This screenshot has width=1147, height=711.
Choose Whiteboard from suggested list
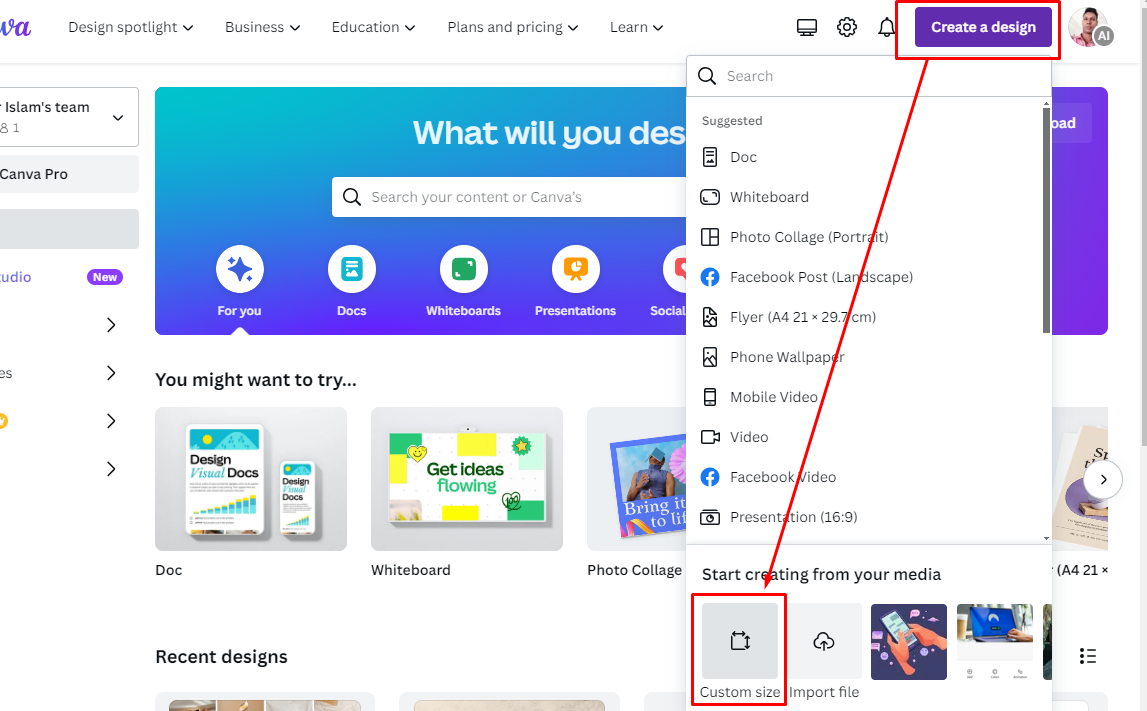point(868,198)
